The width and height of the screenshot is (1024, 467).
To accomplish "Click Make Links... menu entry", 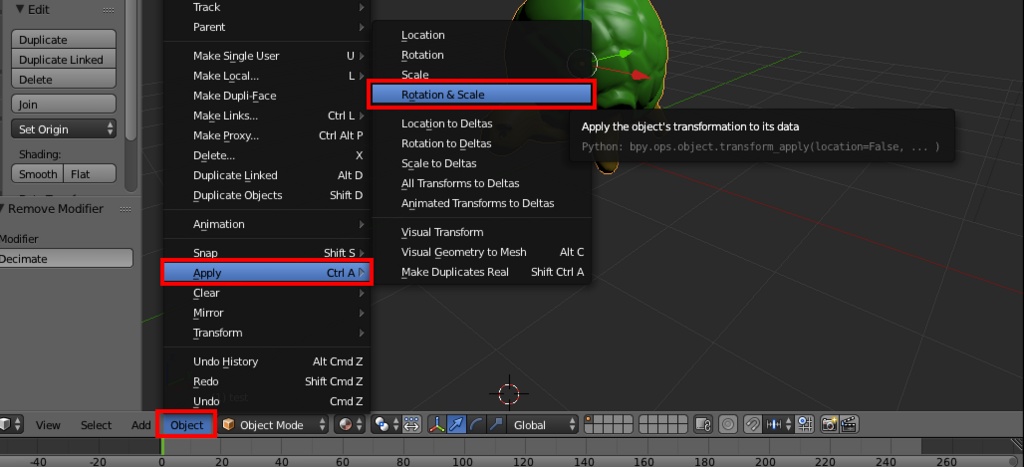I will [x=266, y=116].
